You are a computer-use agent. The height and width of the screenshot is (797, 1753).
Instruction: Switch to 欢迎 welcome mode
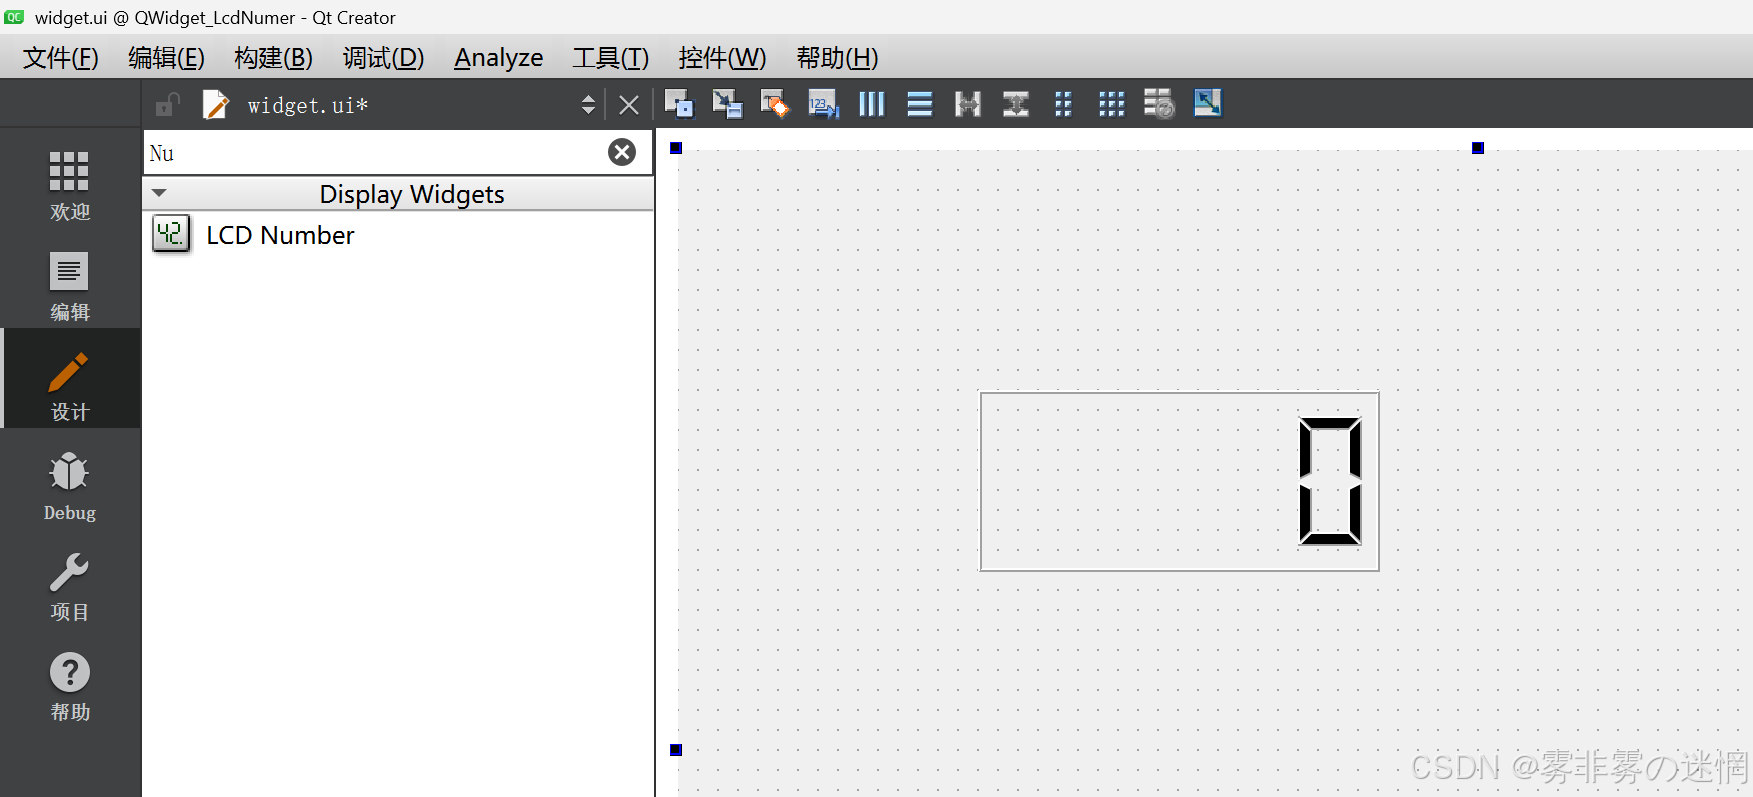(x=70, y=186)
